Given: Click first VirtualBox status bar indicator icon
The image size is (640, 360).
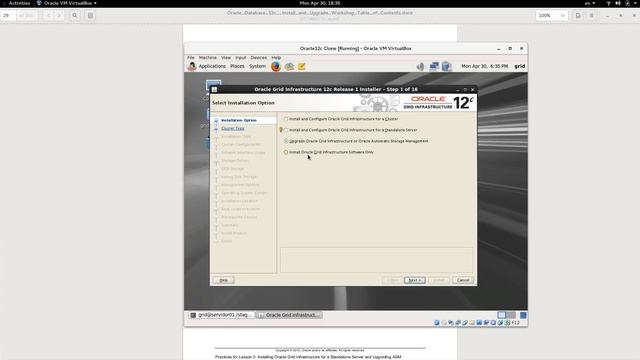Looking at the screenshot, I should (x=437, y=323).
